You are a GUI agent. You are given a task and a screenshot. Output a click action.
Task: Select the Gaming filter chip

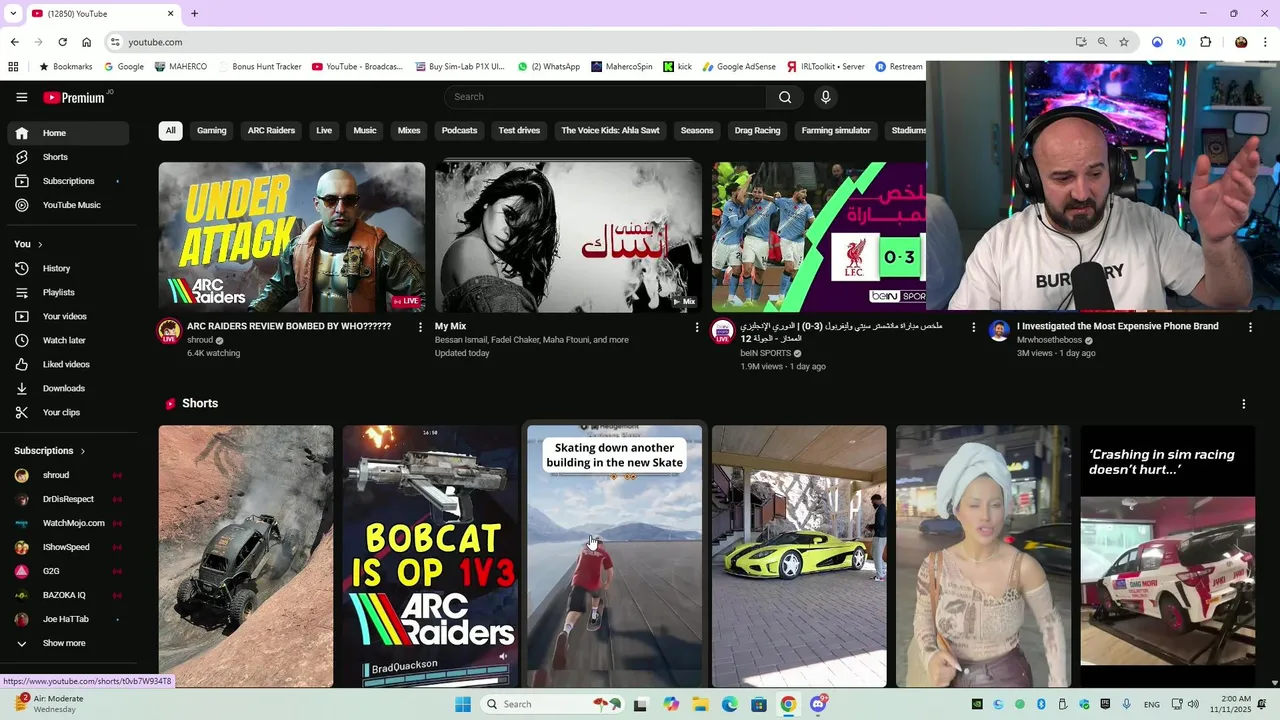pyautogui.click(x=211, y=131)
